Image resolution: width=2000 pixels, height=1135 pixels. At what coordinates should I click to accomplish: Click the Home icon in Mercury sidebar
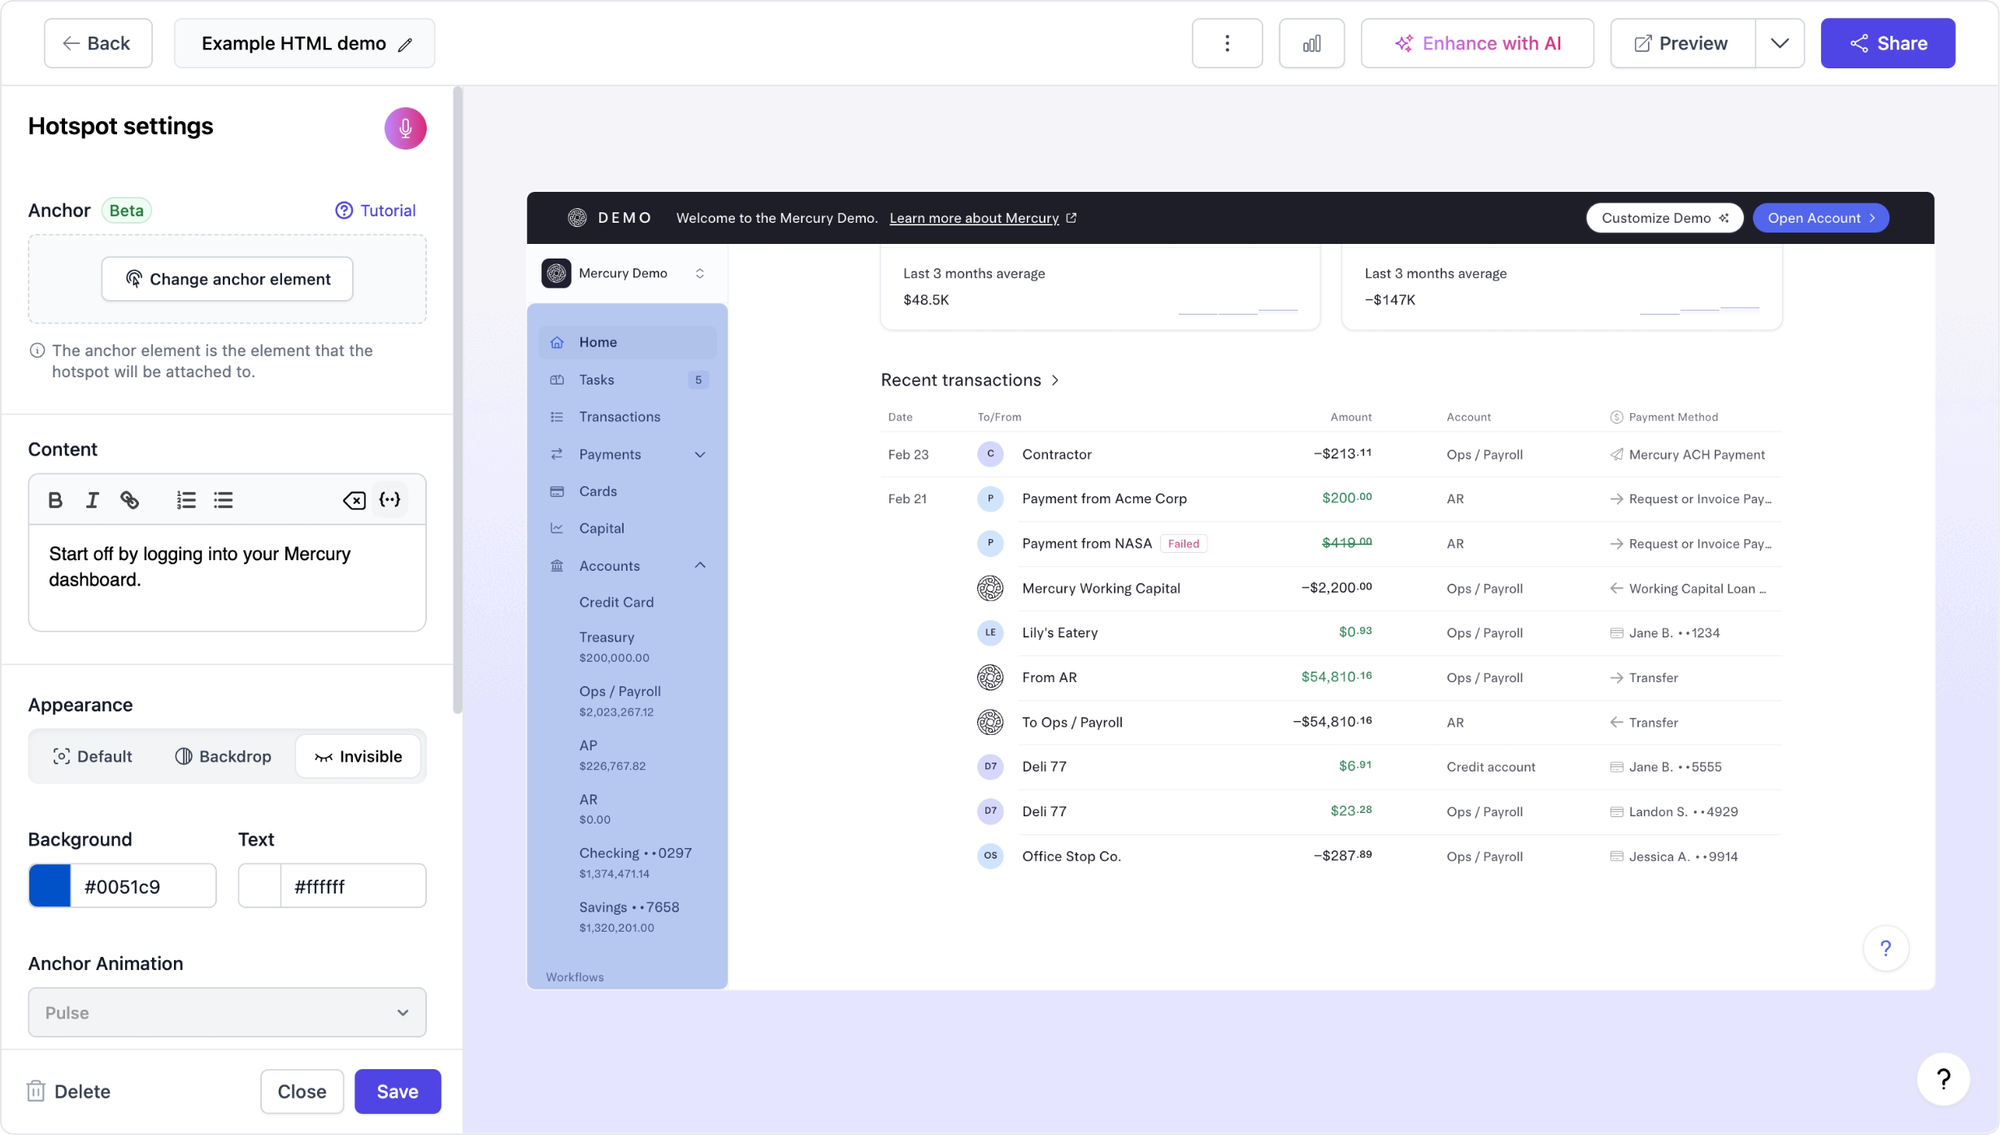click(557, 342)
